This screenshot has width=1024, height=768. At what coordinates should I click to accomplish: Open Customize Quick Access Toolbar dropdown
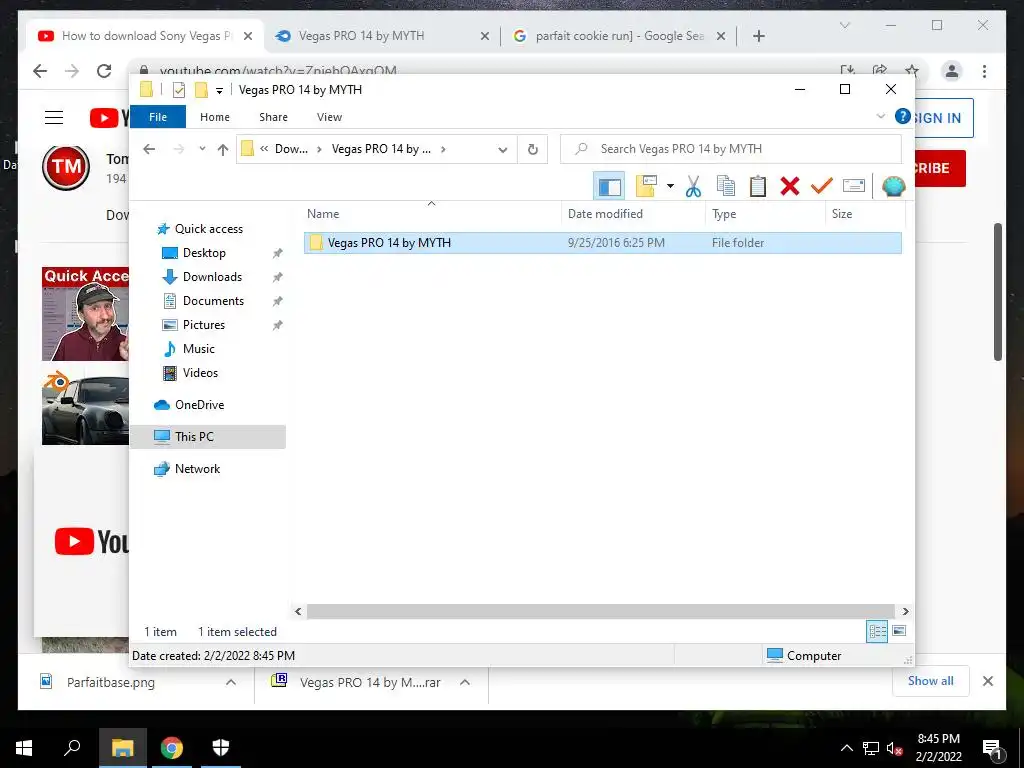219,91
